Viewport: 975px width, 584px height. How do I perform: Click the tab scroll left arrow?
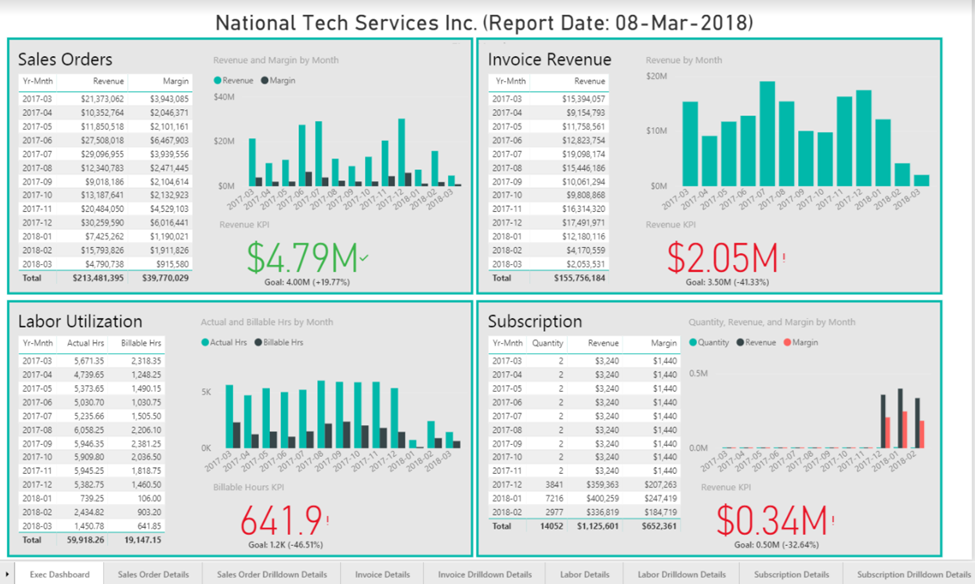point(7,574)
